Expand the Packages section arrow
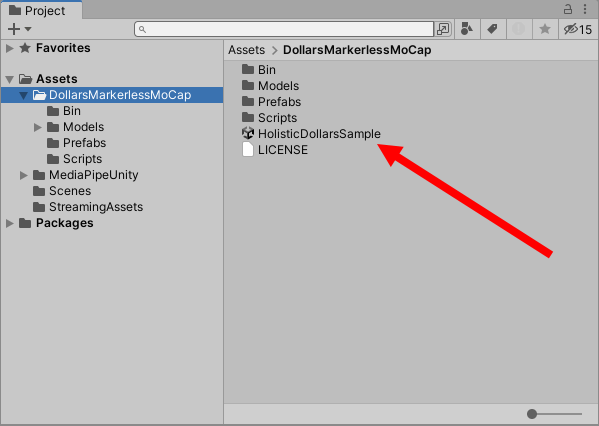The image size is (599, 426). [10, 224]
